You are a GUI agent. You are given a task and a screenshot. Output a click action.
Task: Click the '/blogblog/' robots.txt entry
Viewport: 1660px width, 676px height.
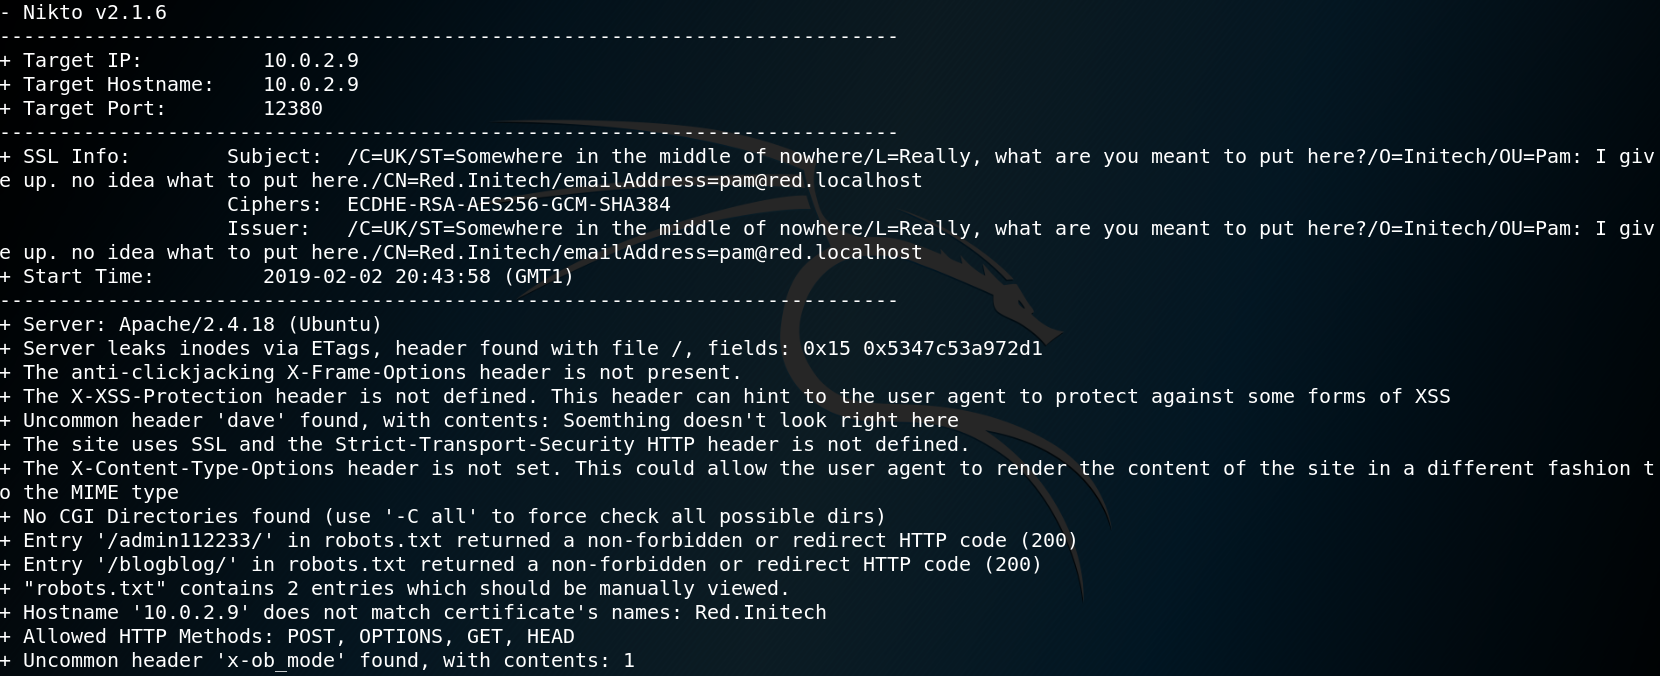tap(521, 565)
